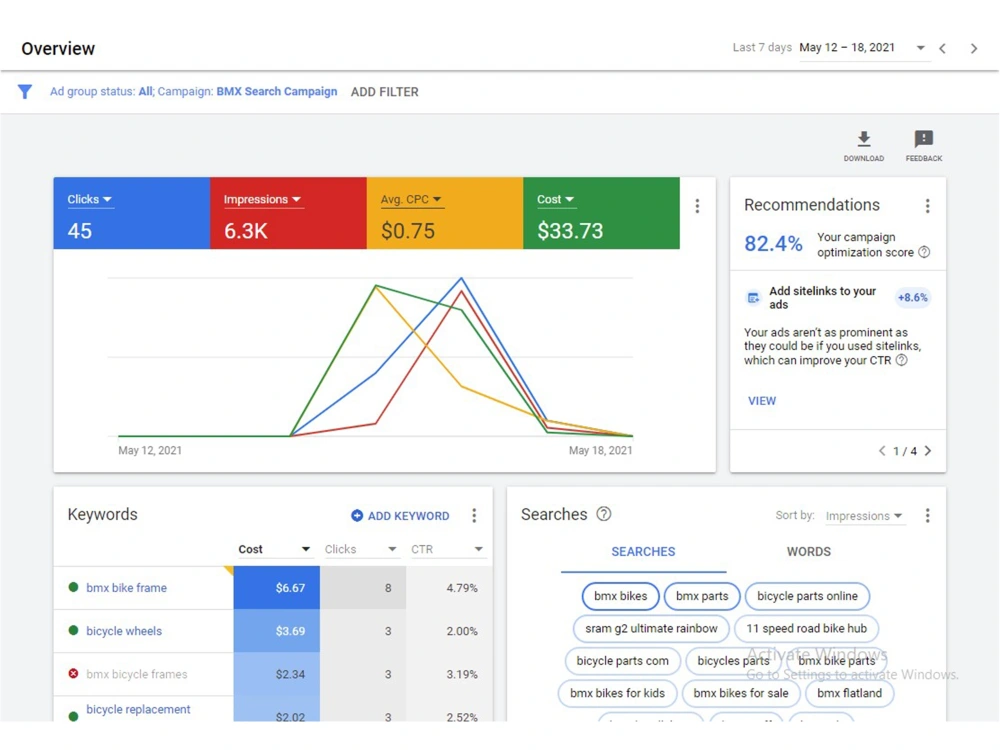Select bmx bike parts search chip
1000x750 pixels.
click(837, 661)
